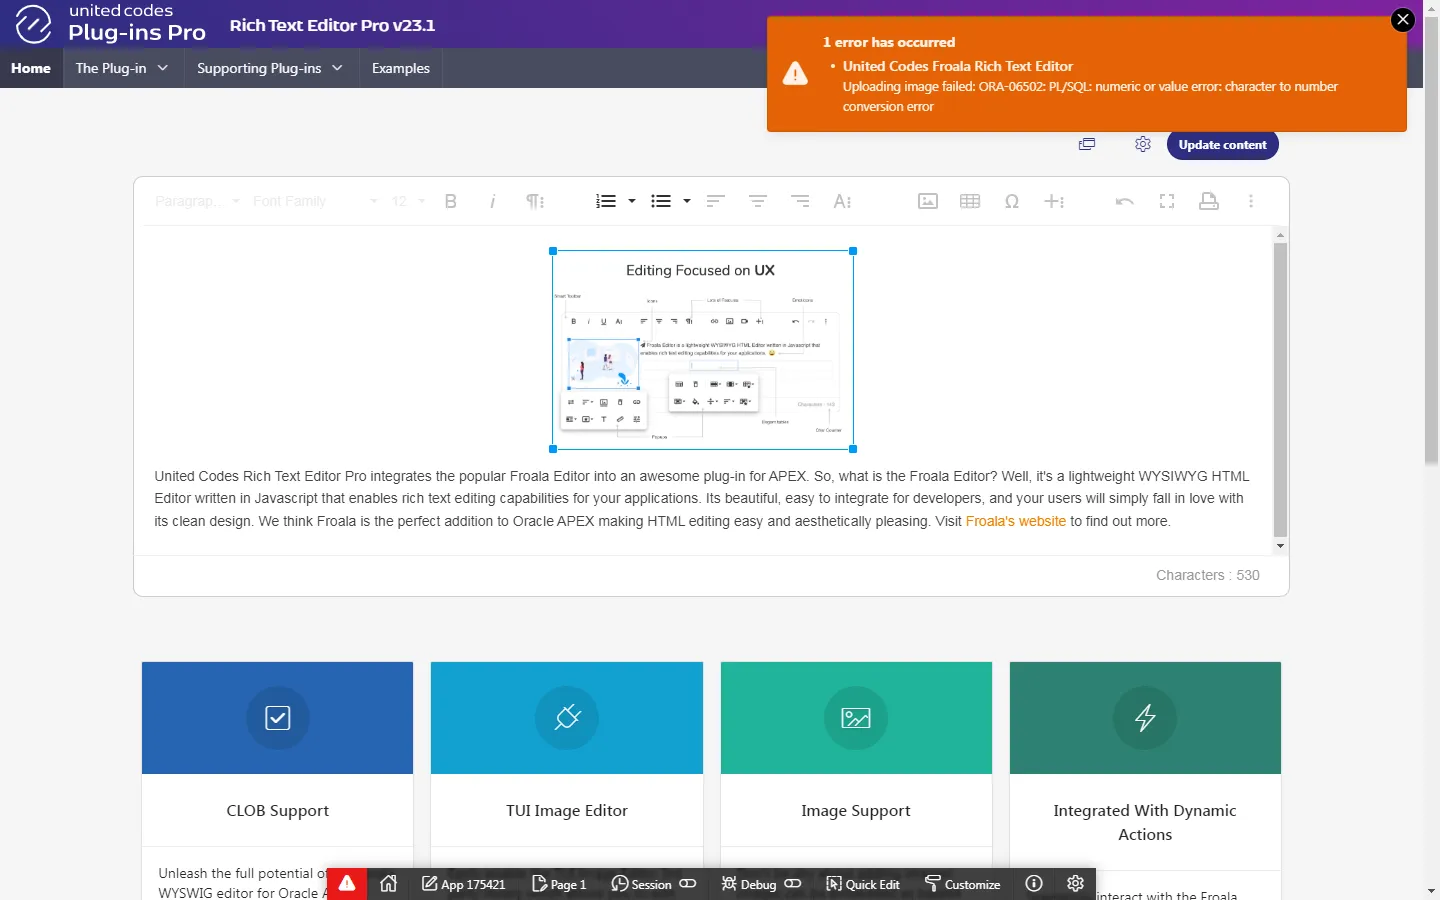Click the editor's vertical scrollbar thumb

coord(1280,390)
